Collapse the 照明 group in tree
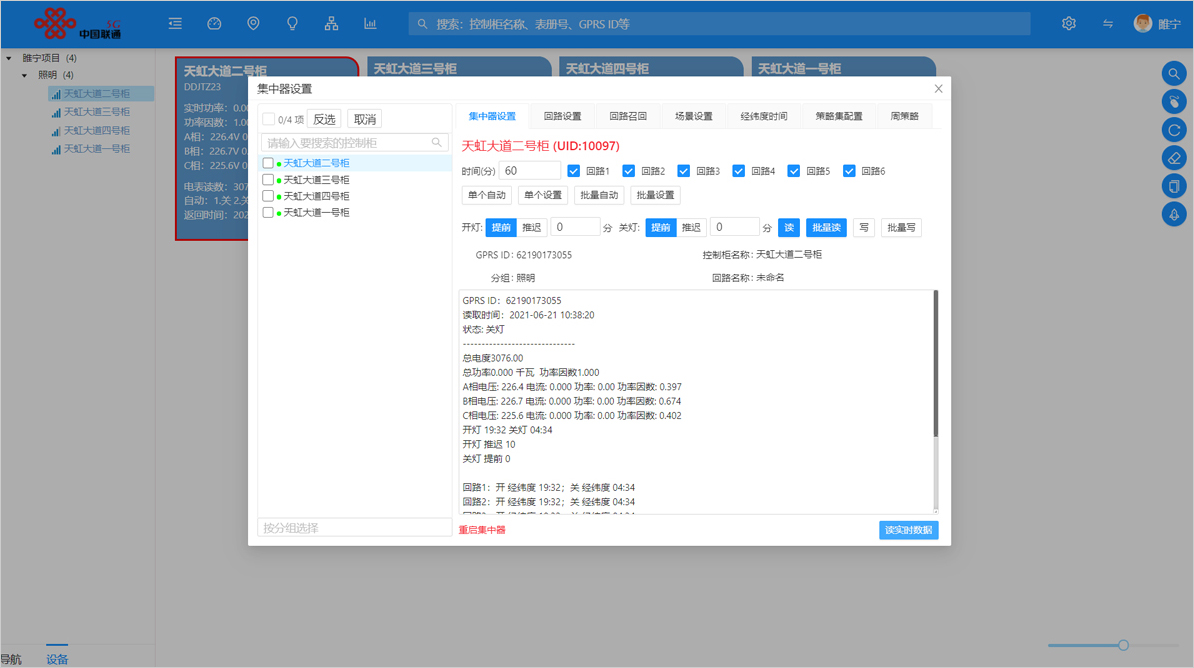The width and height of the screenshot is (1194, 668). (25, 76)
